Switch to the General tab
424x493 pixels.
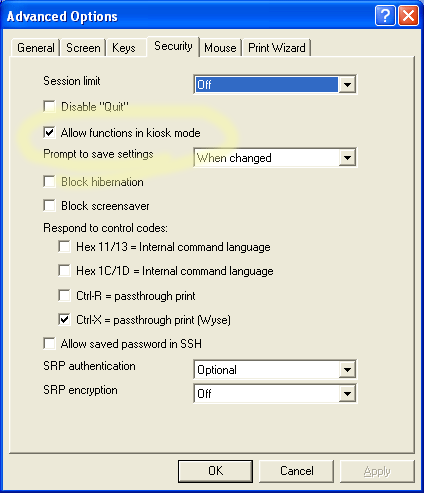(x=36, y=48)
